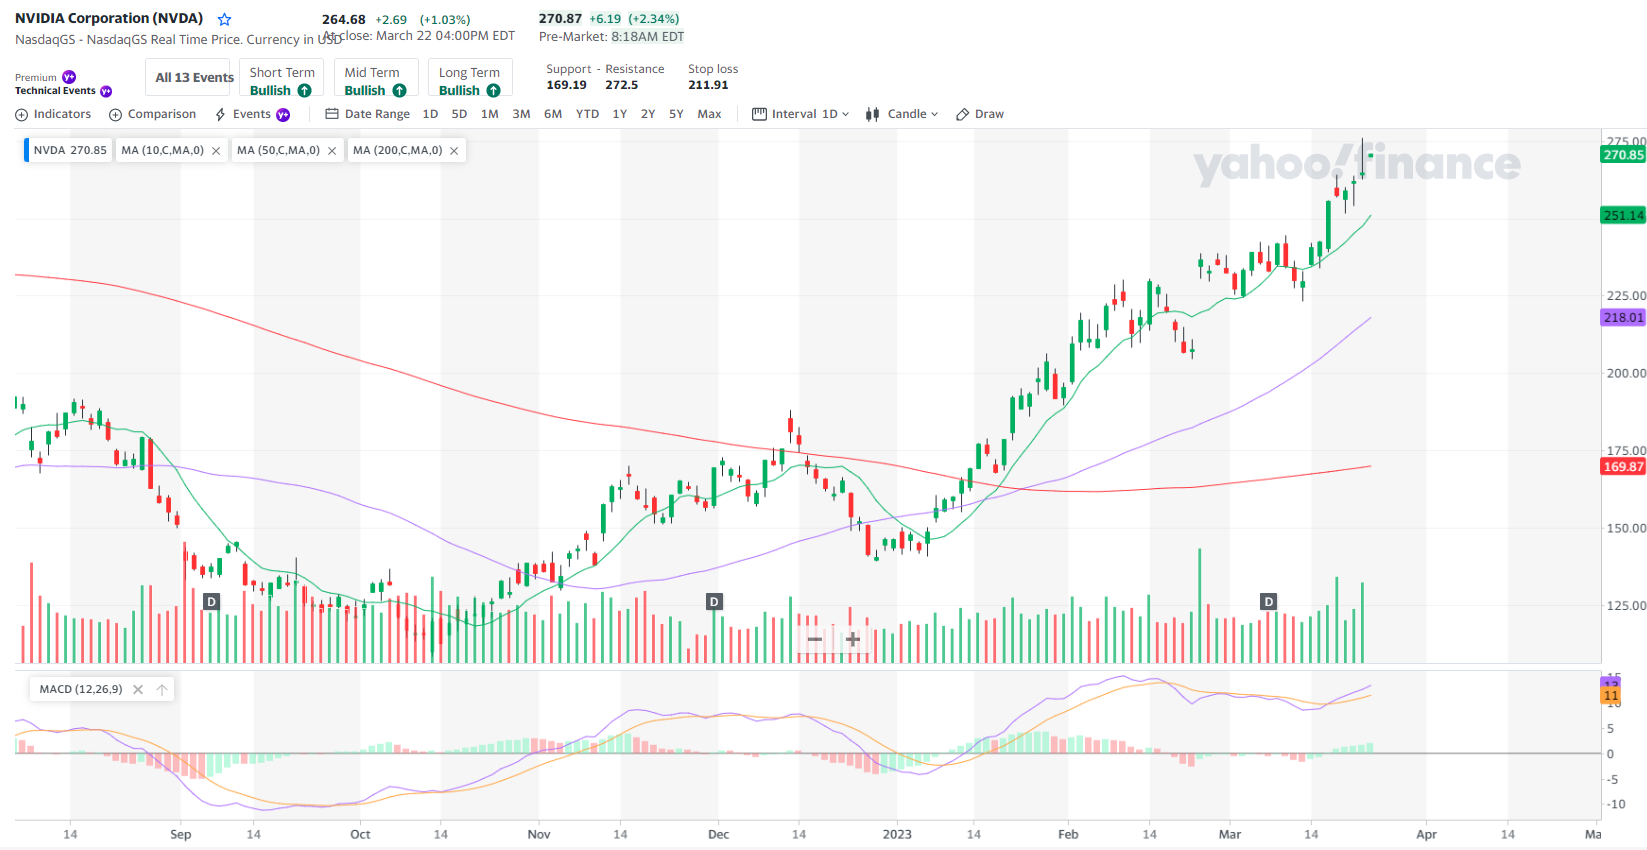Click the Mid Term bullish arrow icon
1647x850 pixels.
coord(399,90)
